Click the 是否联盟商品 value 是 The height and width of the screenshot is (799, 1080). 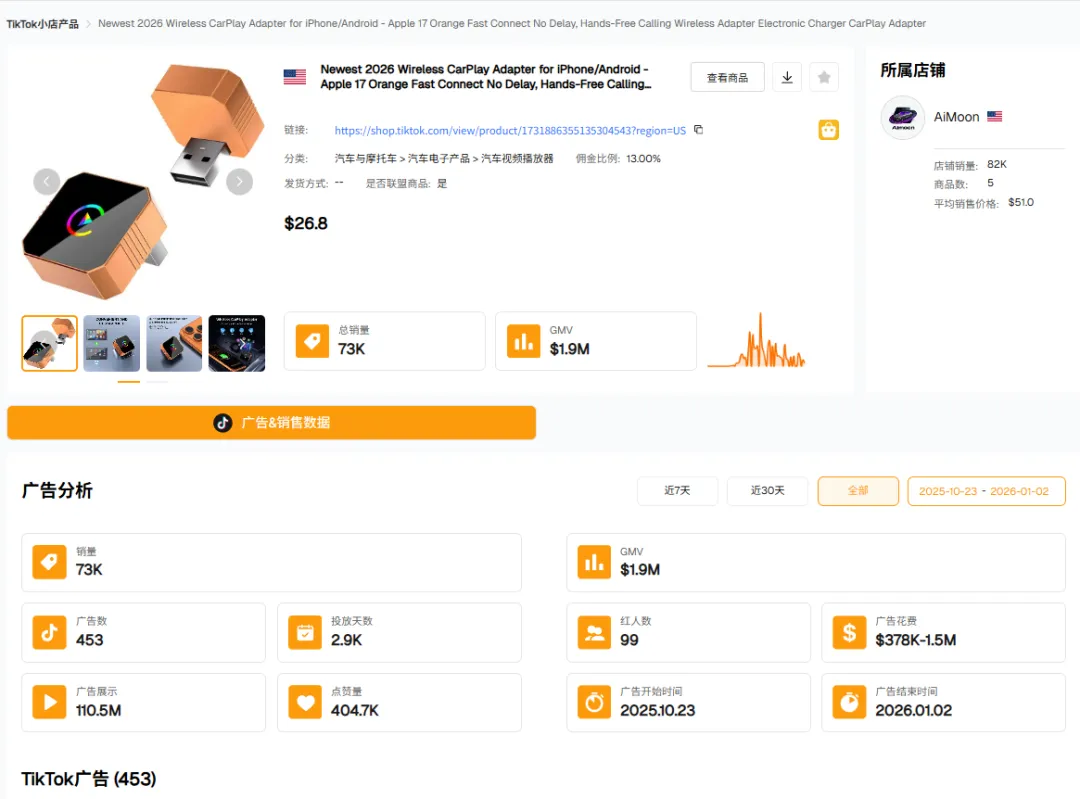[x=442, y=183]
